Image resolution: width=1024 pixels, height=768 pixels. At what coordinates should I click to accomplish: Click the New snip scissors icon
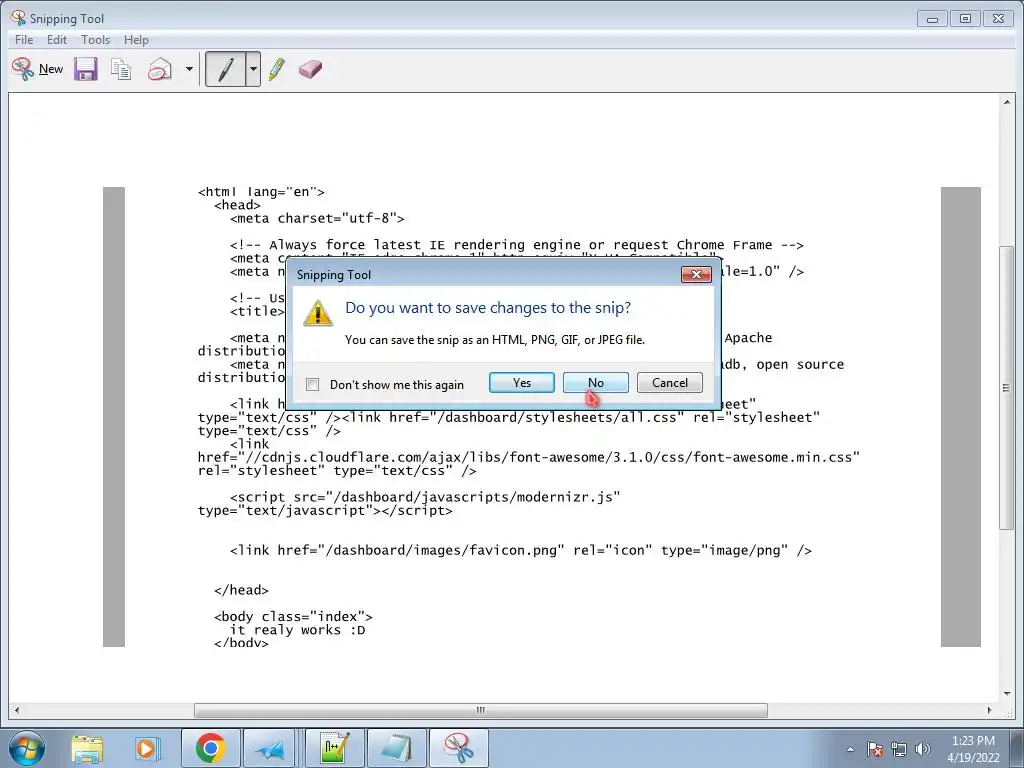tap(23, 69)
